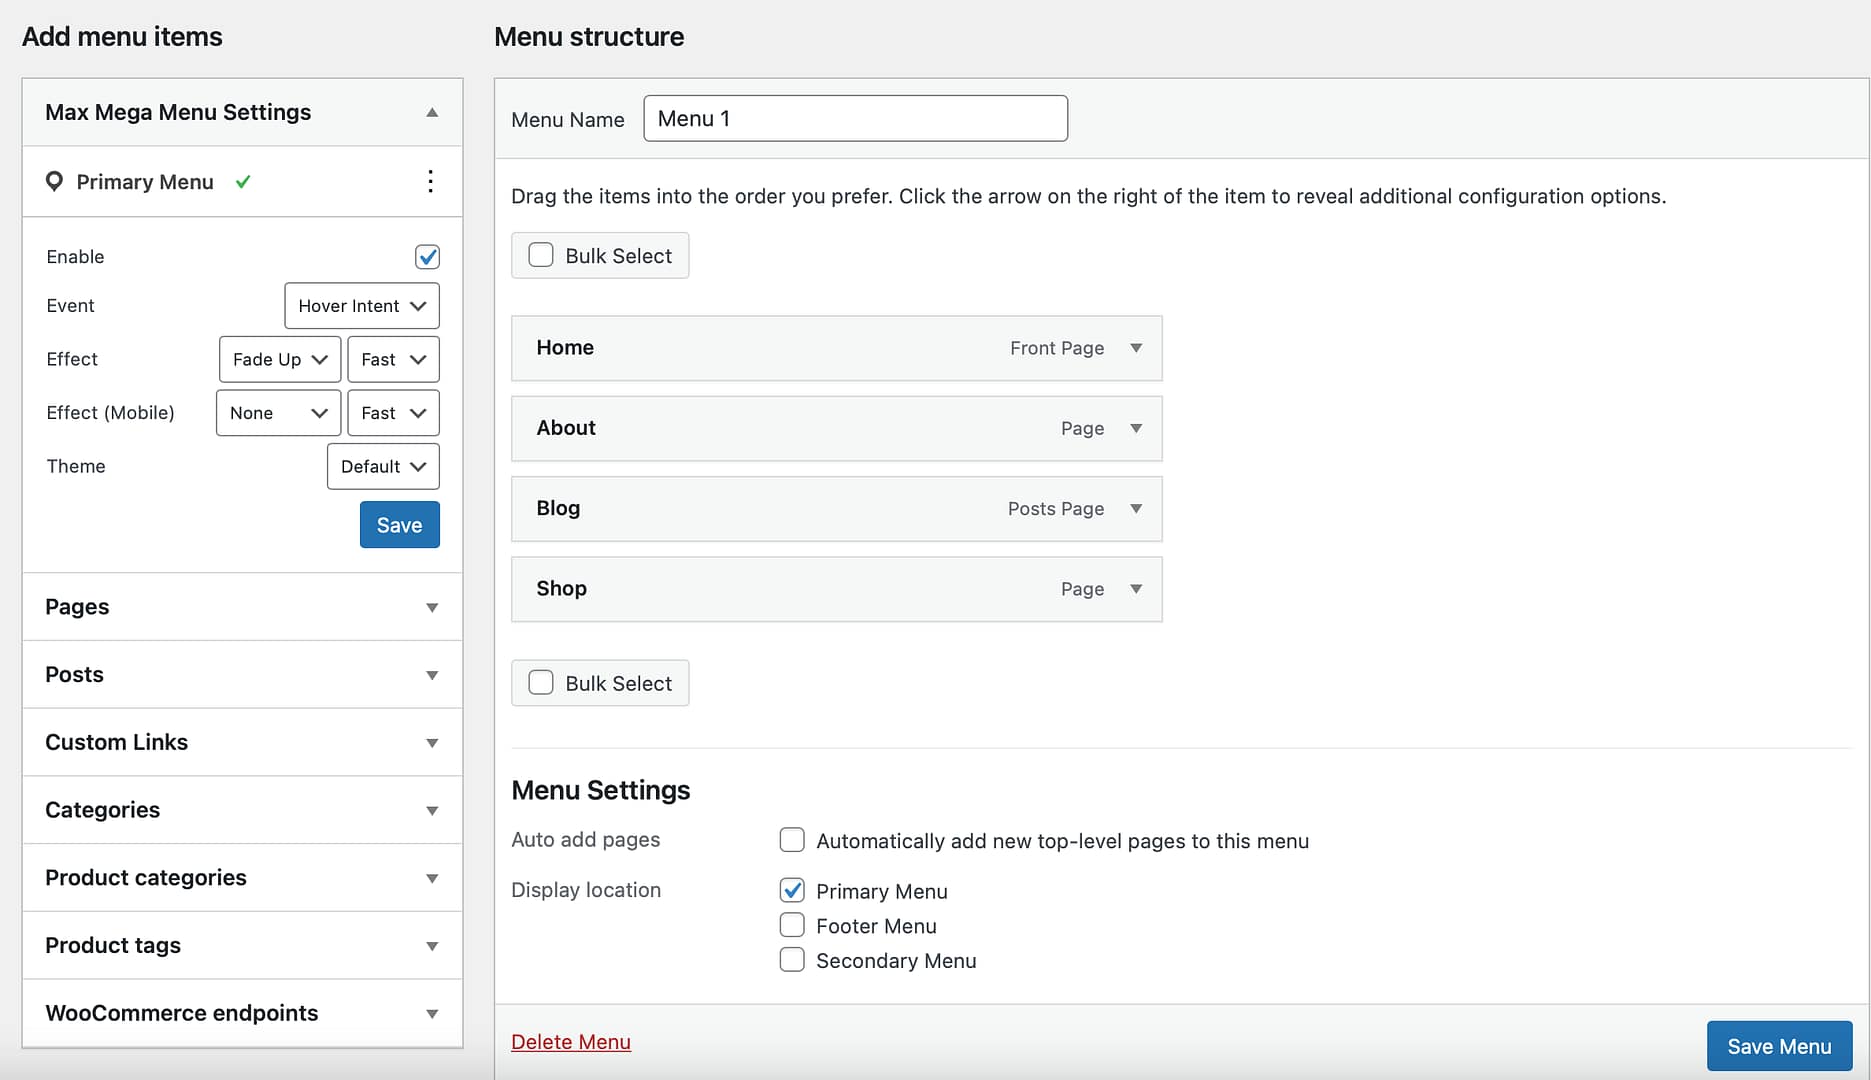1871x1080 pixels.
Task: Expand the About menu item arrow
Action: point(1136,428)
